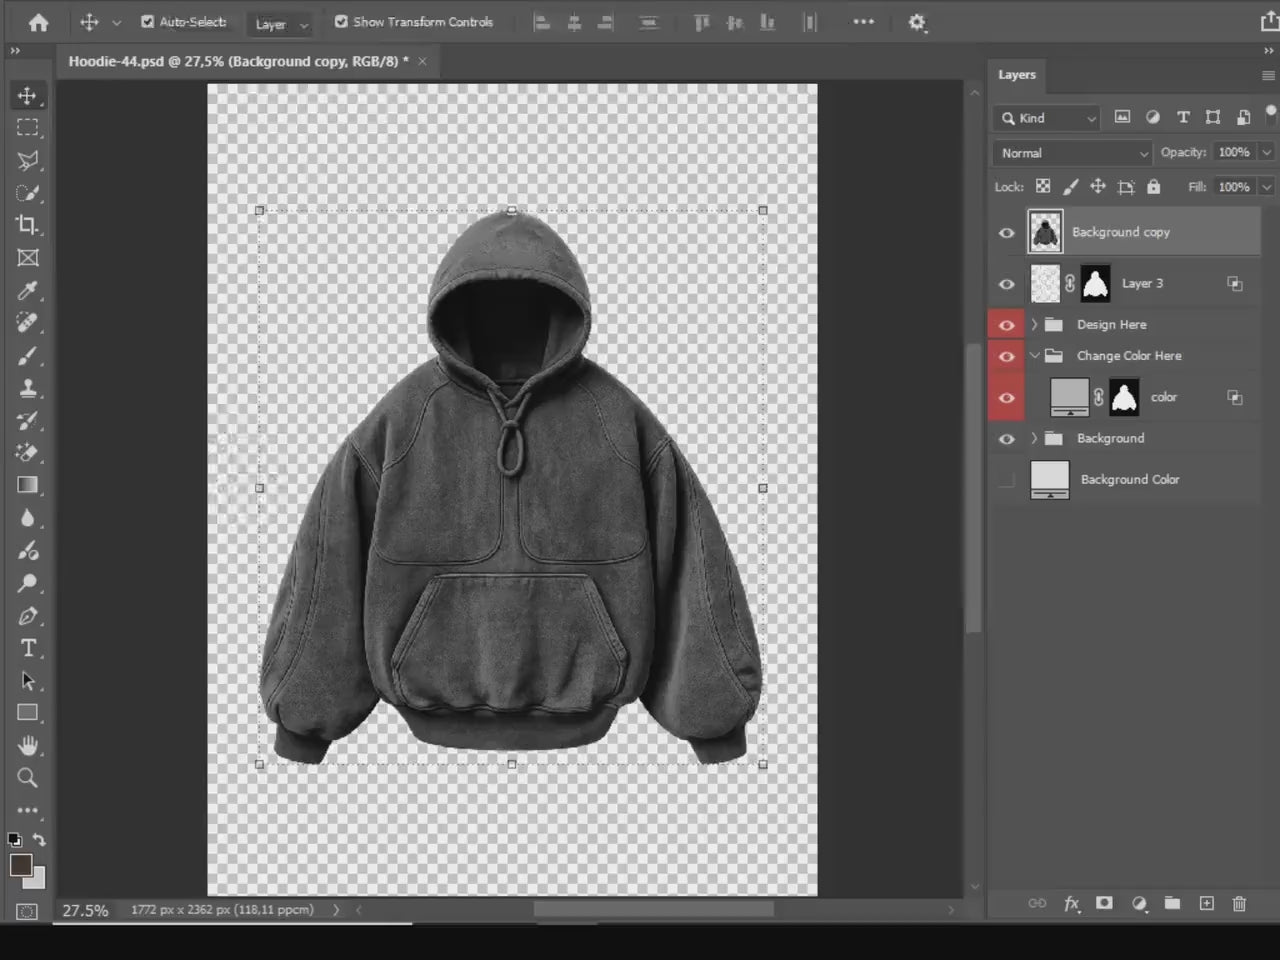The image size is (1280, 960).
Task: Disable the Auto-Select checkbox
Action: point(148,21)
